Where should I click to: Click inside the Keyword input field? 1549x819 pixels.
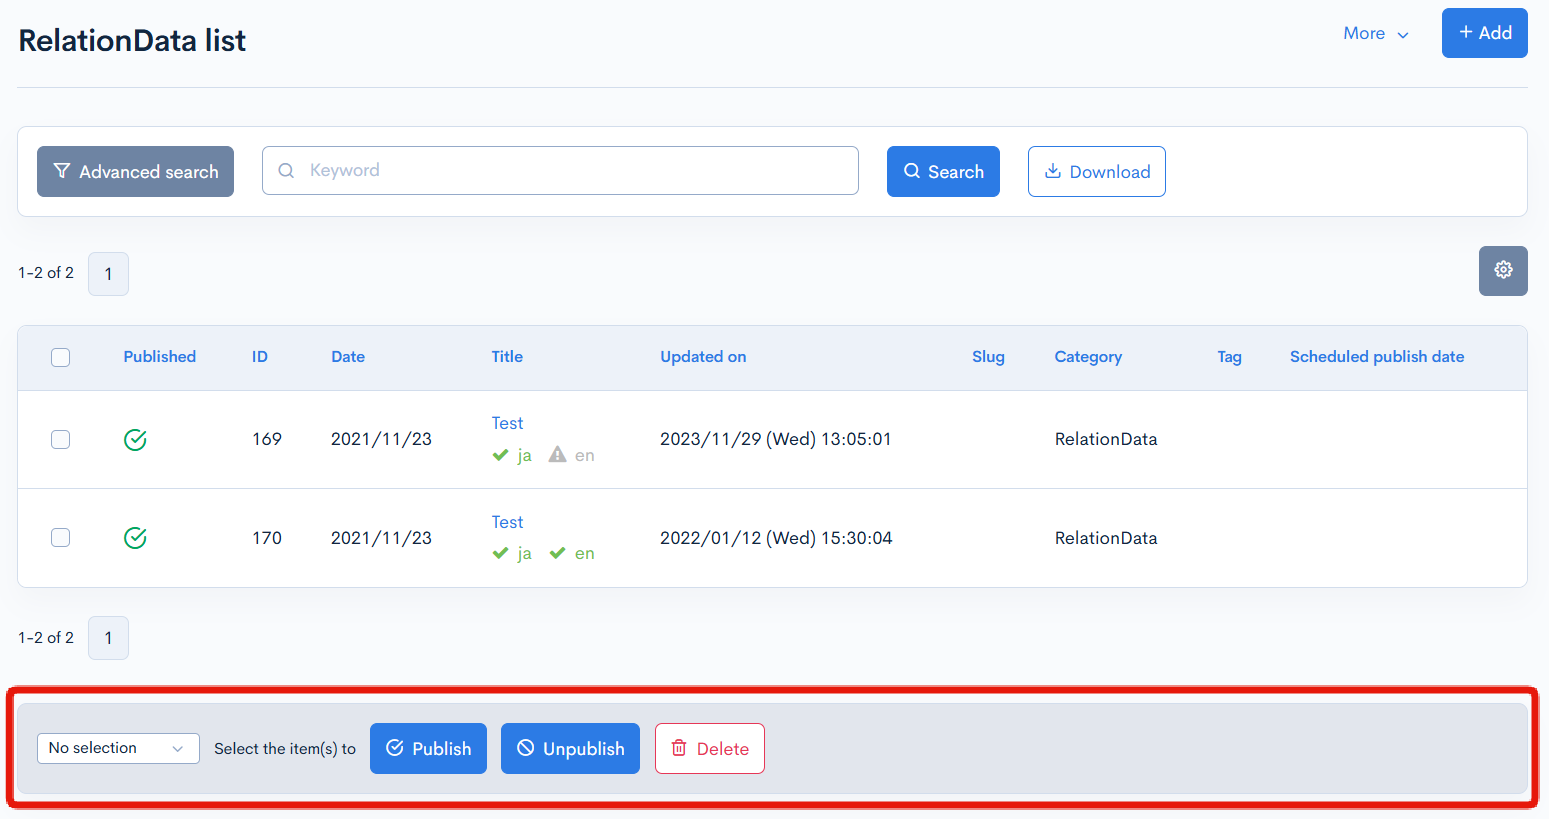coord(560,170)
